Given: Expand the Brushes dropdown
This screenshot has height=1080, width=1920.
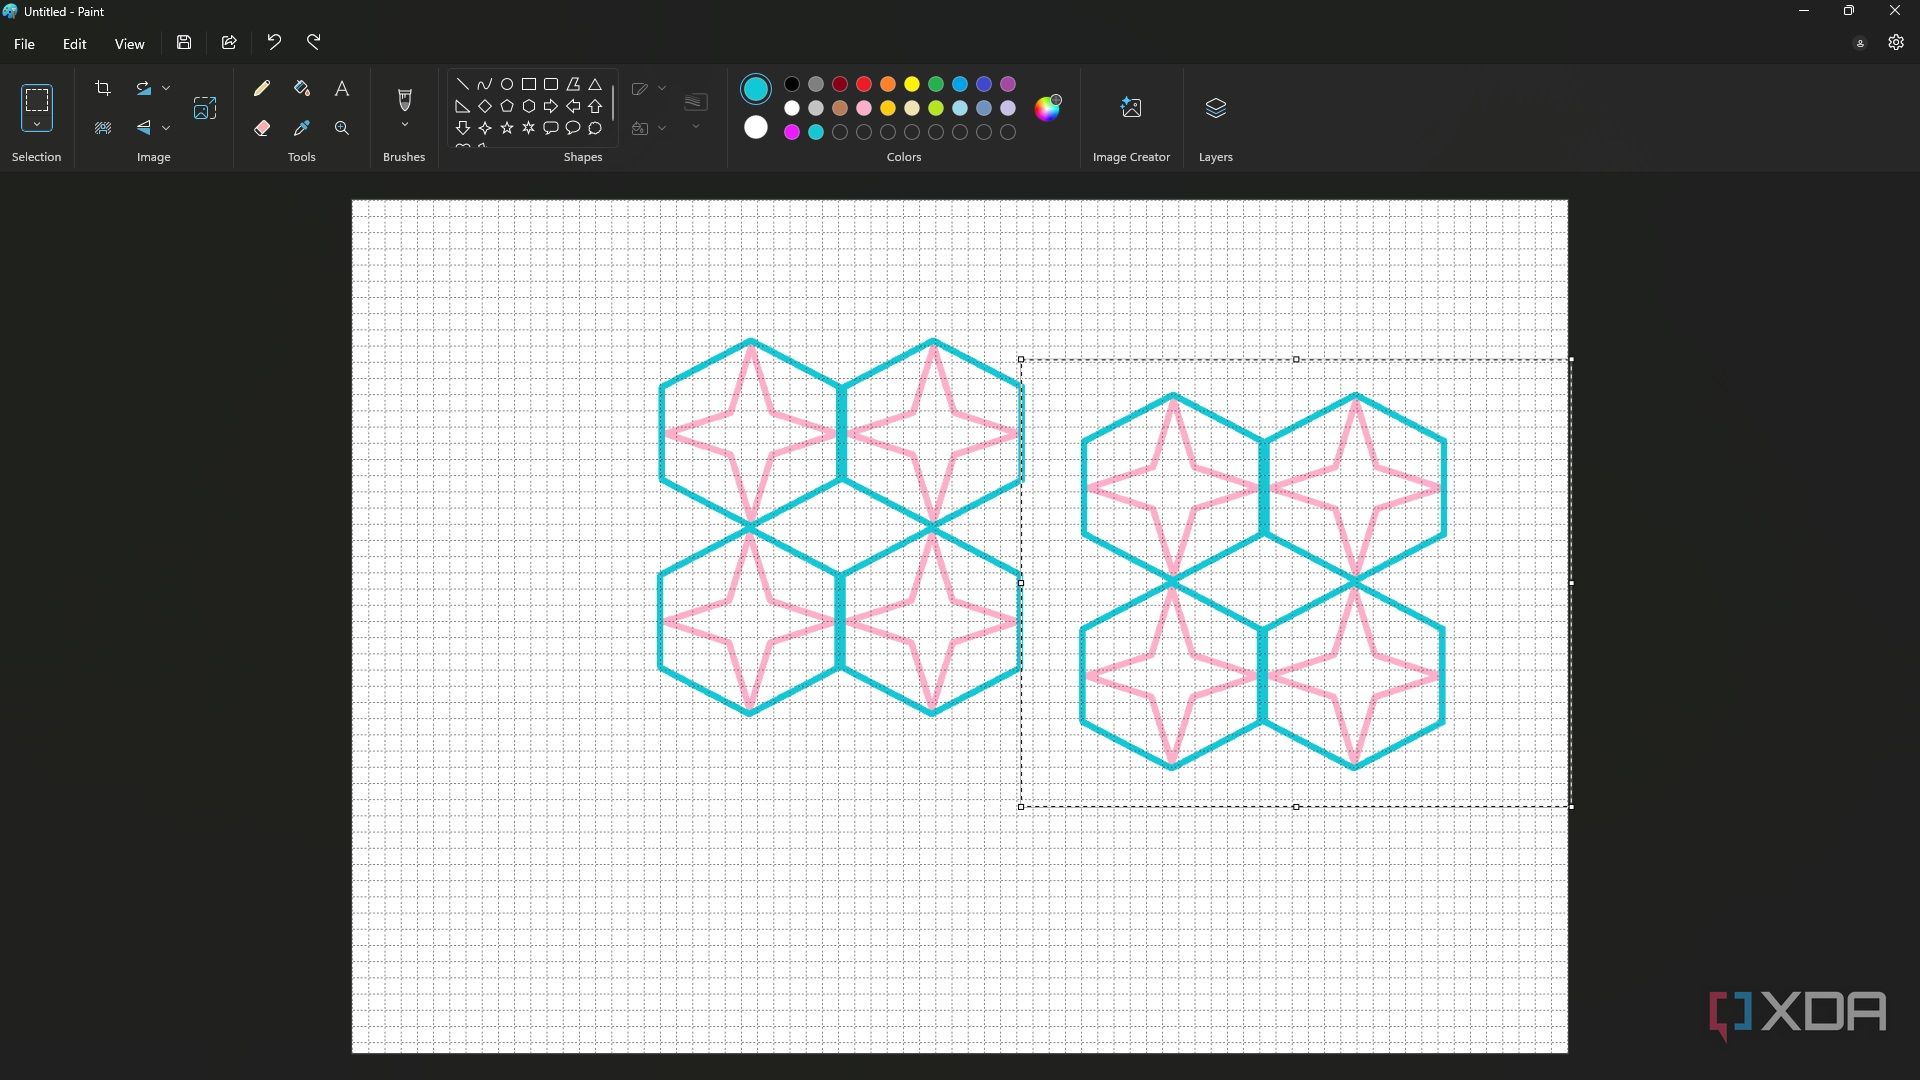Looking at the screenshot, I should tap(405, 125).
